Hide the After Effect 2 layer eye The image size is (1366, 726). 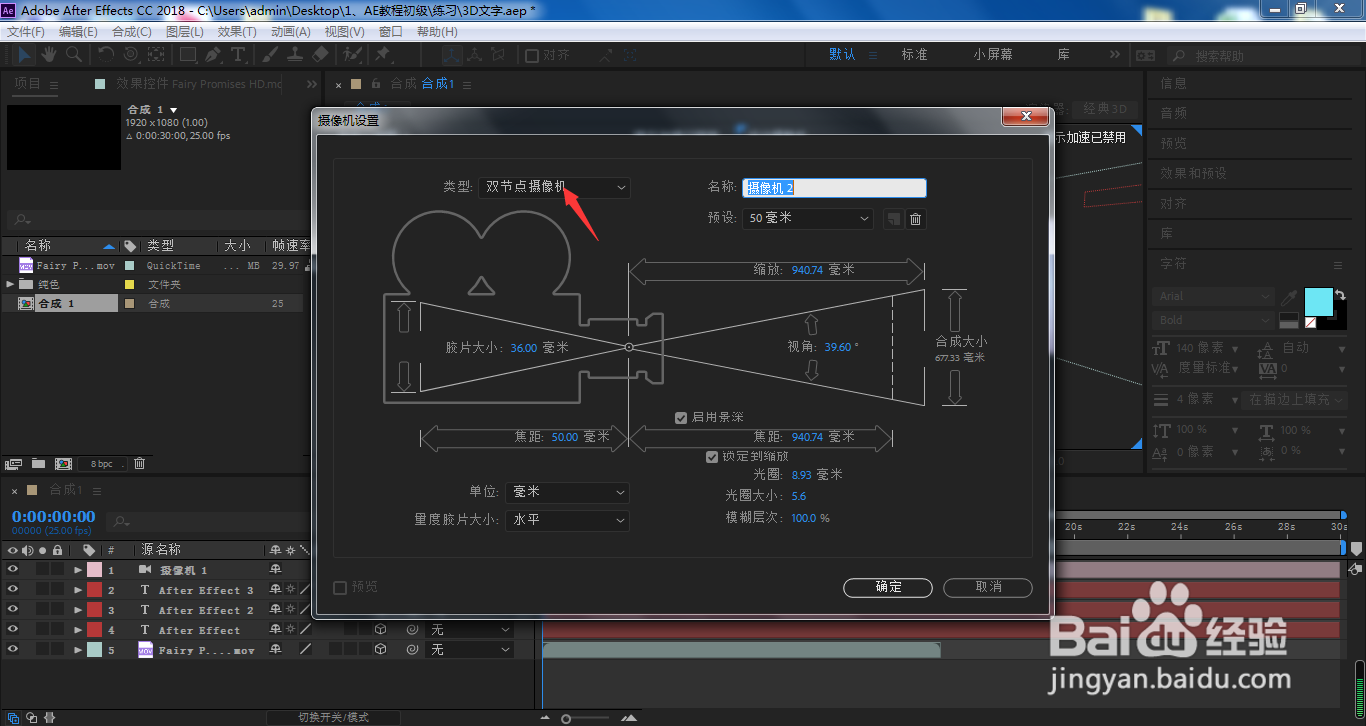[13, 610]
